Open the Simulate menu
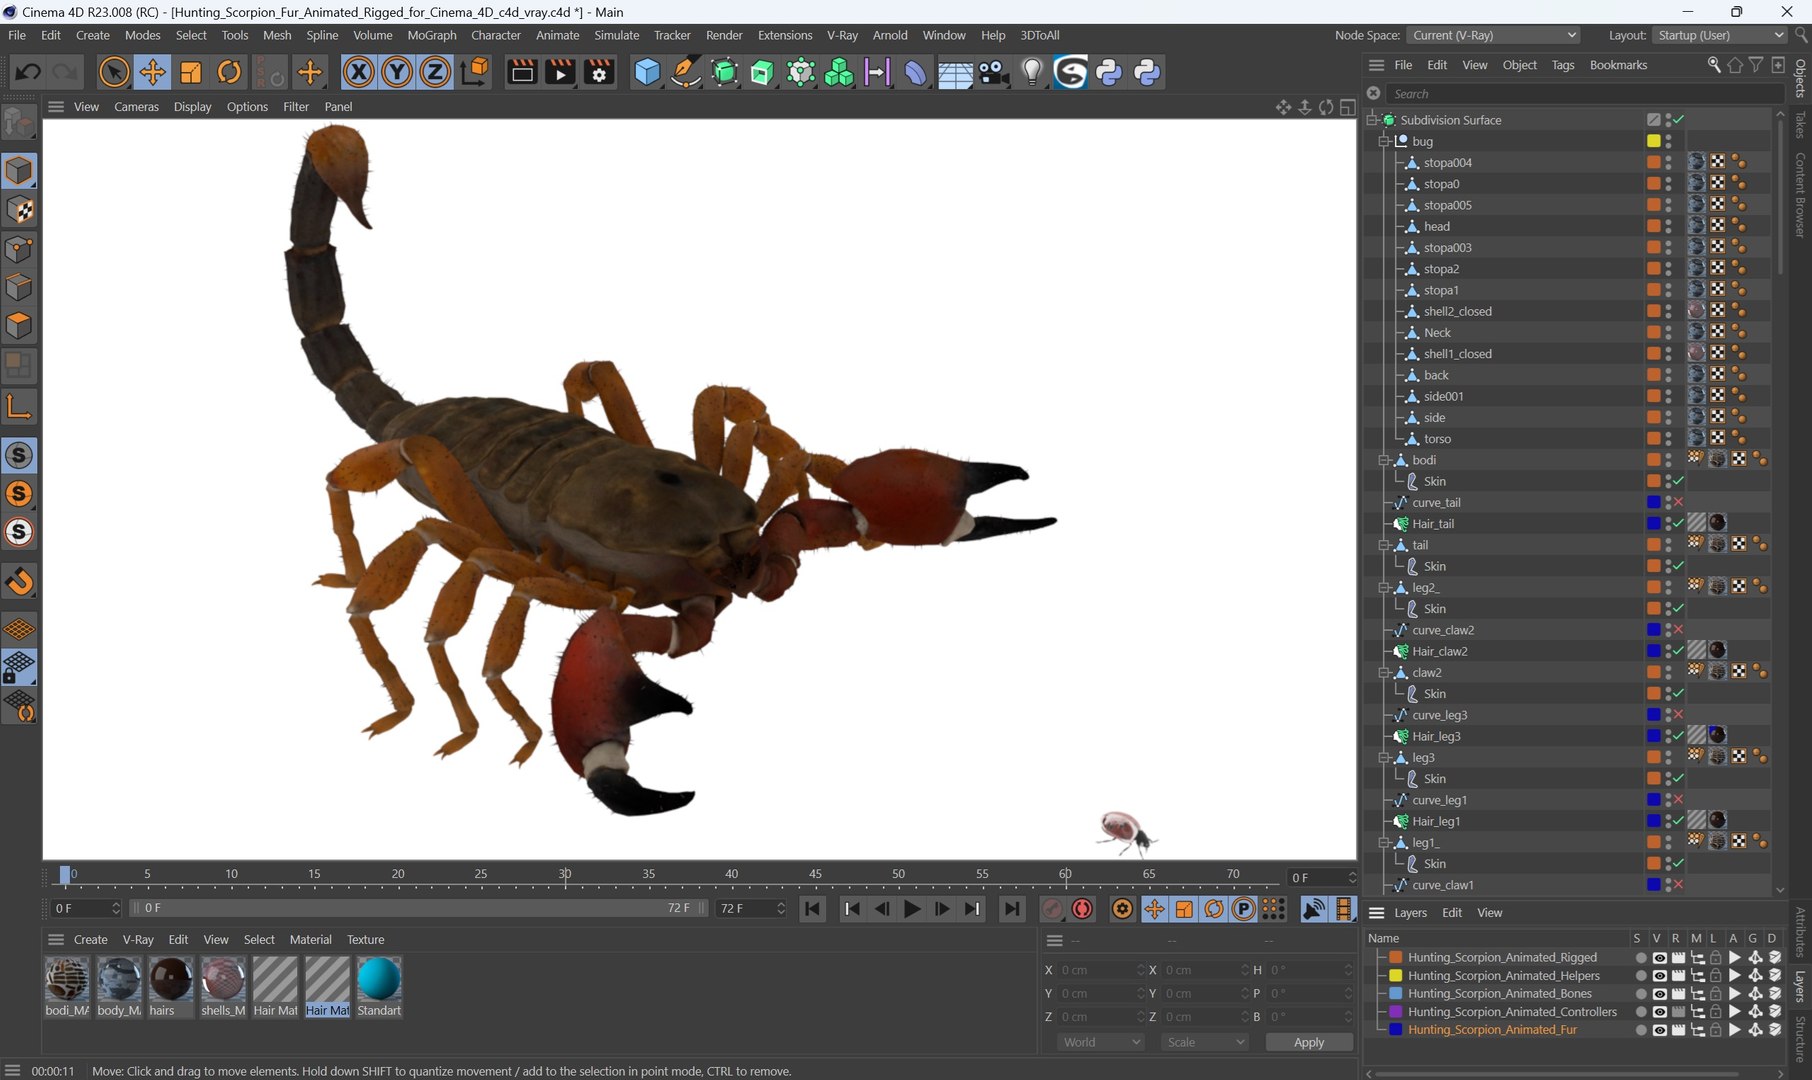1812x1080 pixels. 616,35
